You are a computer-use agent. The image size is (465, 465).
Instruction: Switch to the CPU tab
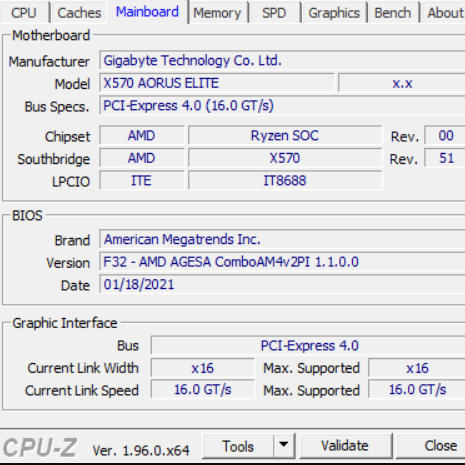tap(24, 13)
